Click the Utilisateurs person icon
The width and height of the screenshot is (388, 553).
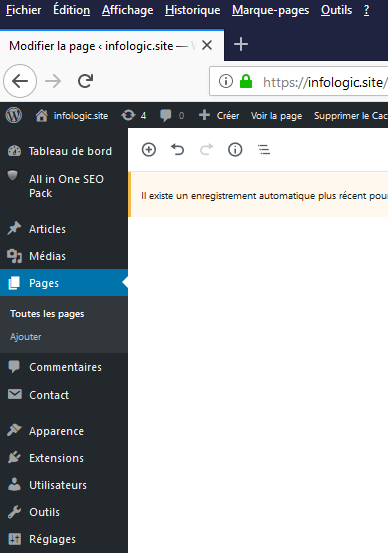[x=14, y=484]
